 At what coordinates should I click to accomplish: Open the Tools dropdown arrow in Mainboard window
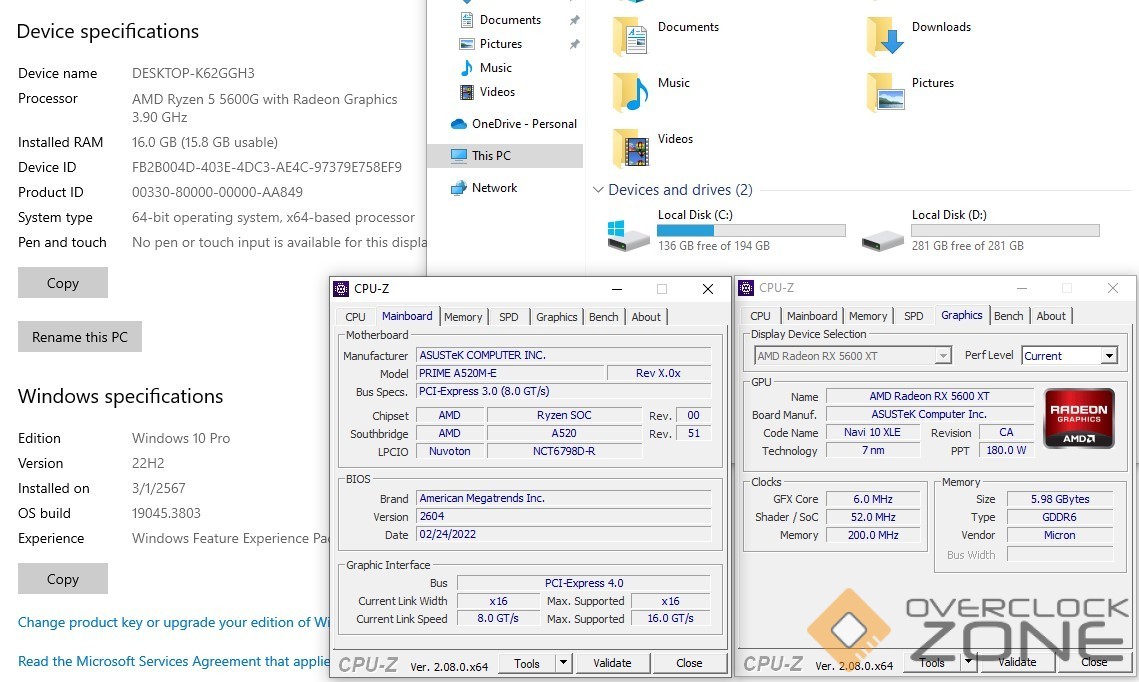(x=563, y=663)
